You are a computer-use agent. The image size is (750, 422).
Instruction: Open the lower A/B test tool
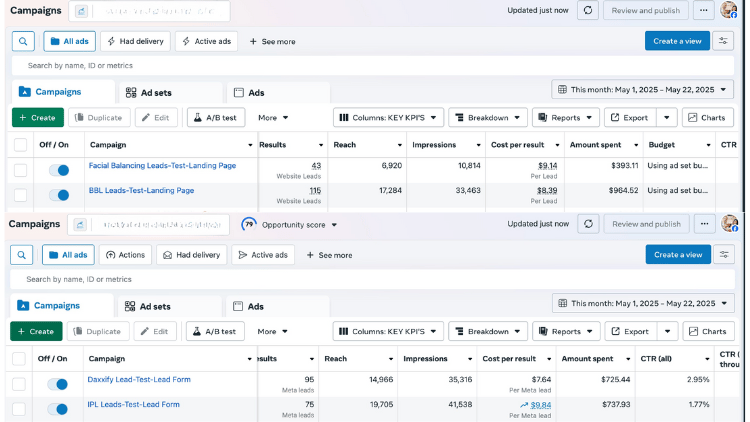(214, 331)
